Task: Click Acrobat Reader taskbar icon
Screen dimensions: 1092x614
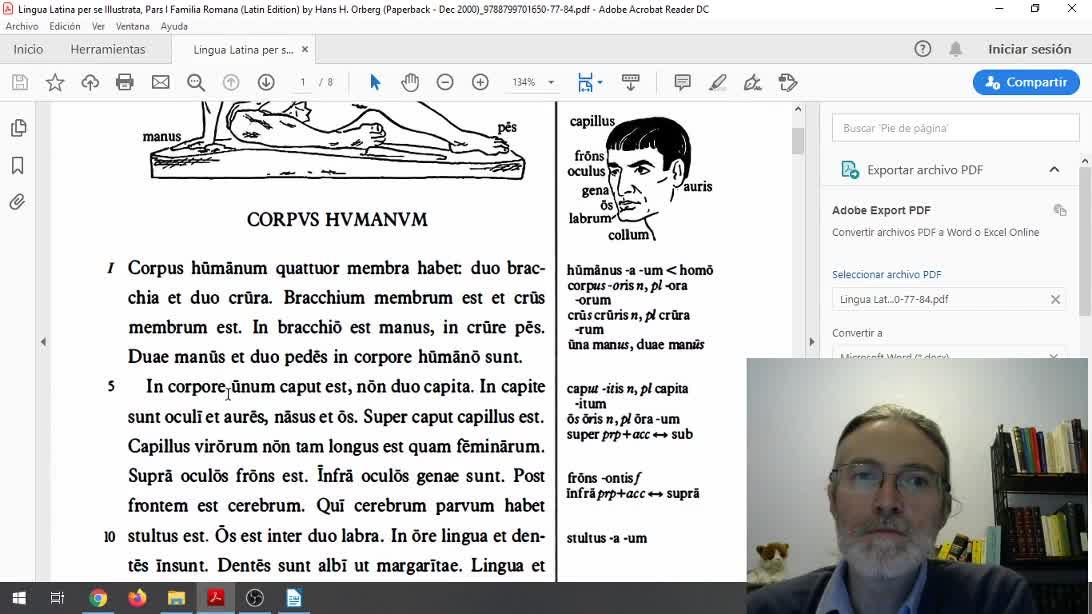Action: (x=216, y=598)
